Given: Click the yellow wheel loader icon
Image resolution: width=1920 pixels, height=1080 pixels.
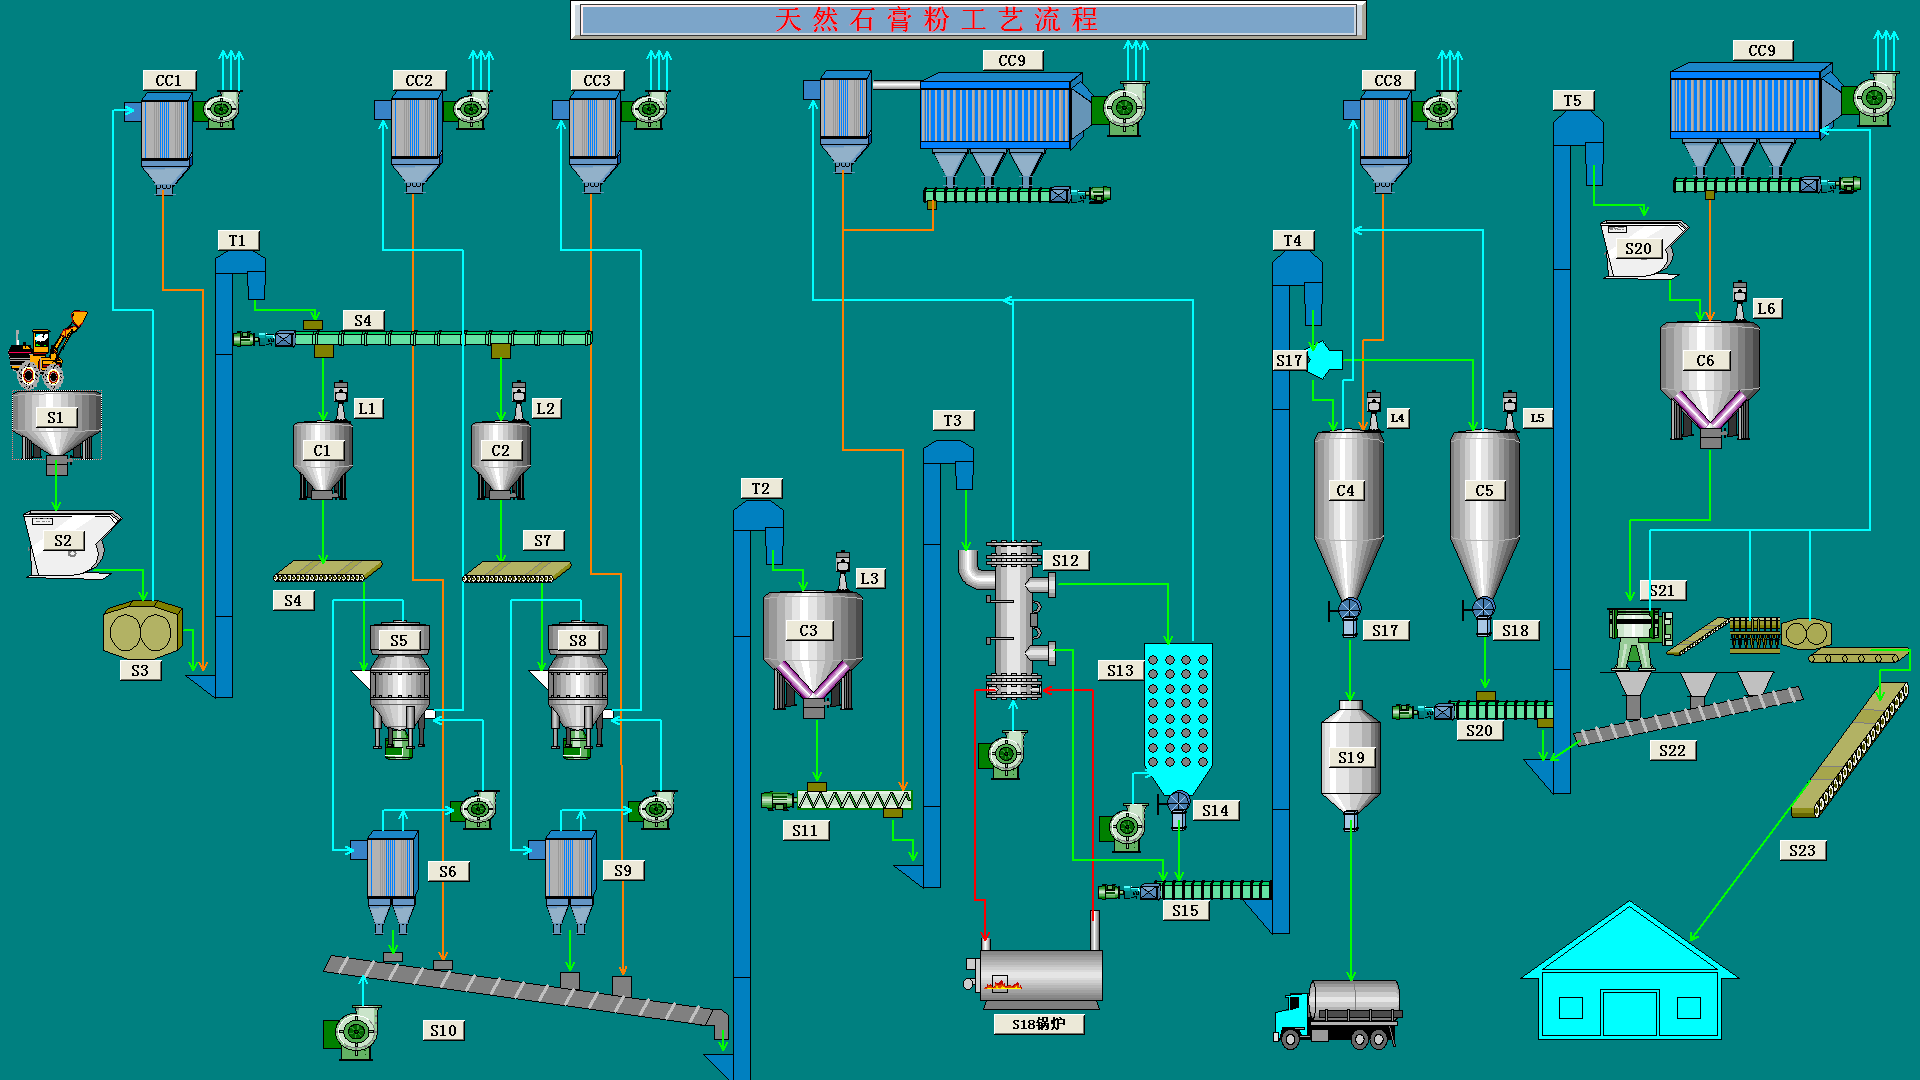Looking at the screenshot, I should point(45,350).
